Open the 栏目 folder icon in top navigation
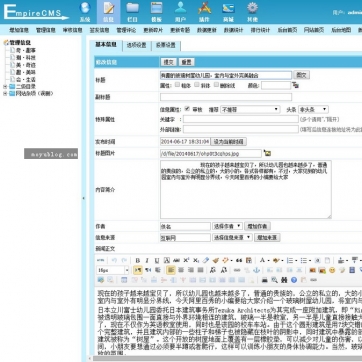This screenshot has width=362, height=362. 133,12
